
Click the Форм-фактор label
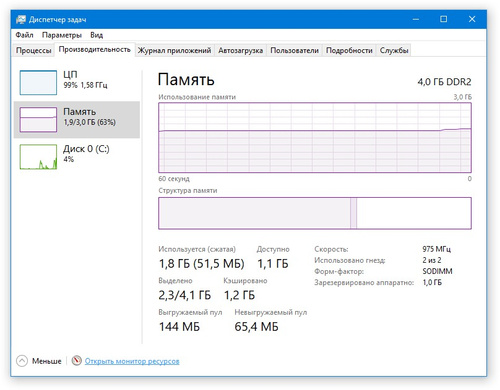pos(339,271)
